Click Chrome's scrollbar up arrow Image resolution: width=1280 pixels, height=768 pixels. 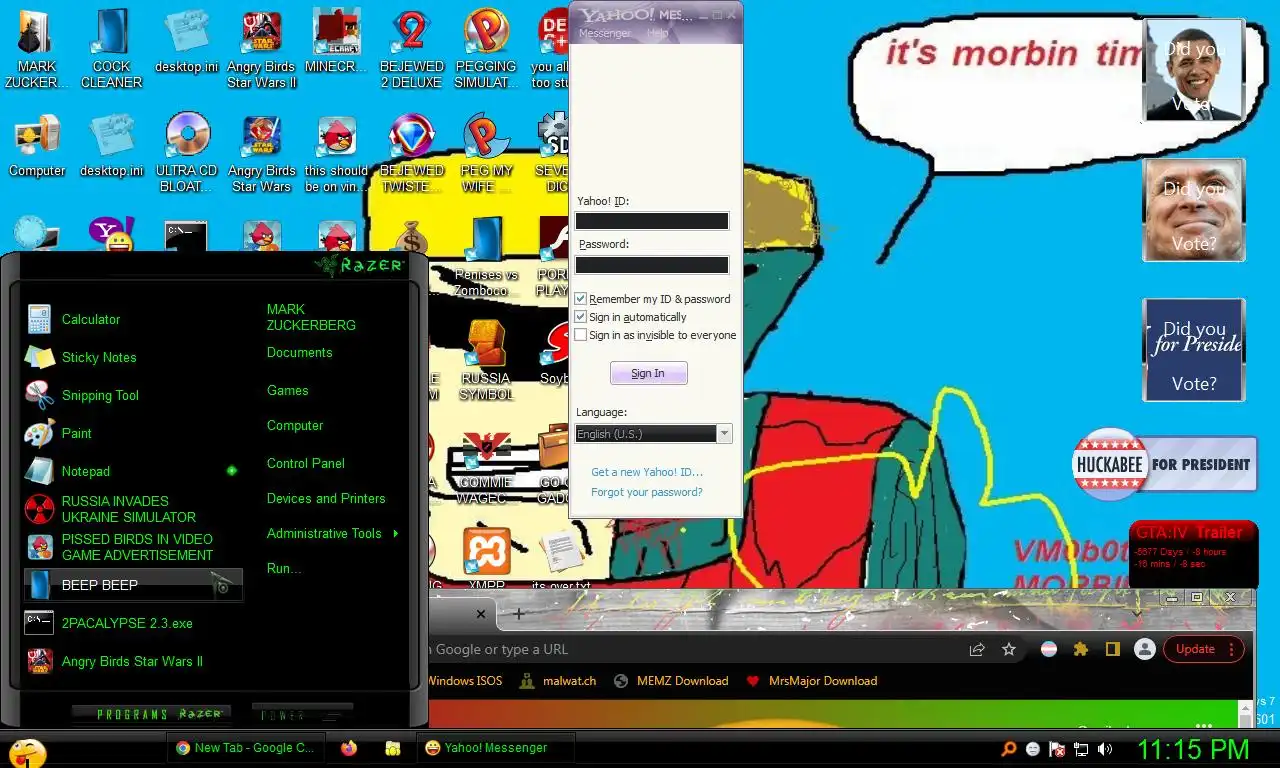pos(1246,707)
